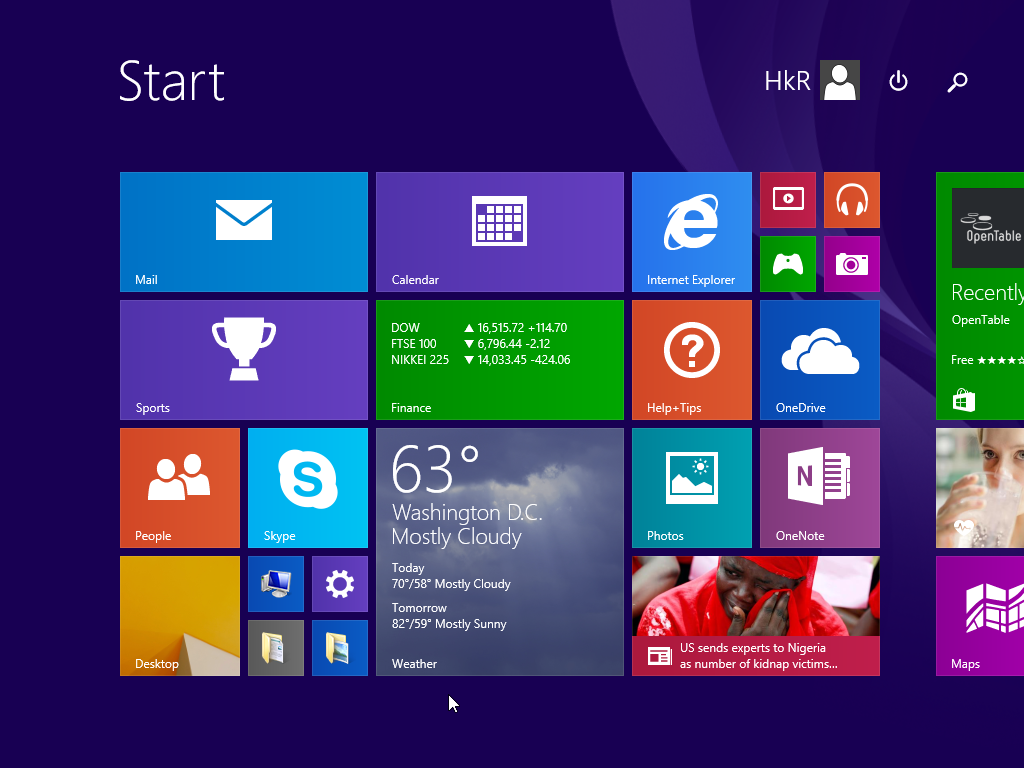The width and height of the screenshot is (1024, 768).
Task: Click the FTSE 100 stock line
Action: 471,344
